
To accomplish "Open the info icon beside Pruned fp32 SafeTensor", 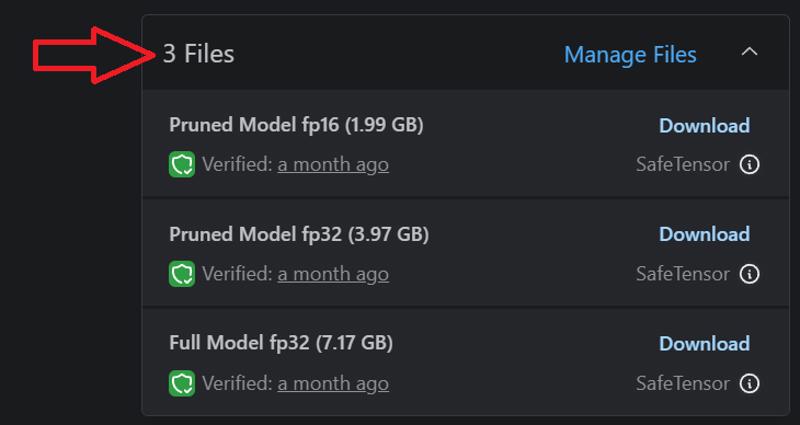I will [x=749, y=274].
